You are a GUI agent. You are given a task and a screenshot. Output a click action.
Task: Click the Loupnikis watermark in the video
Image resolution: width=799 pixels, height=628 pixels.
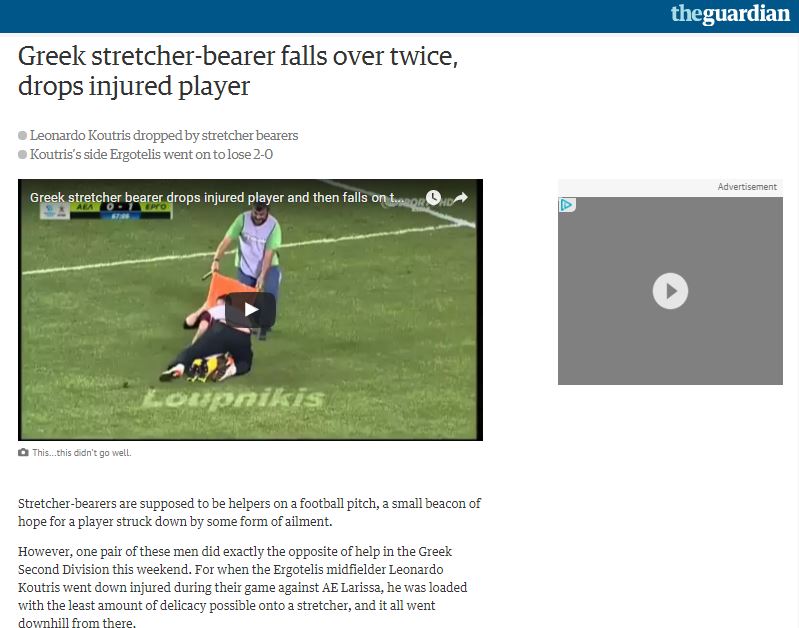click(233, 399)
